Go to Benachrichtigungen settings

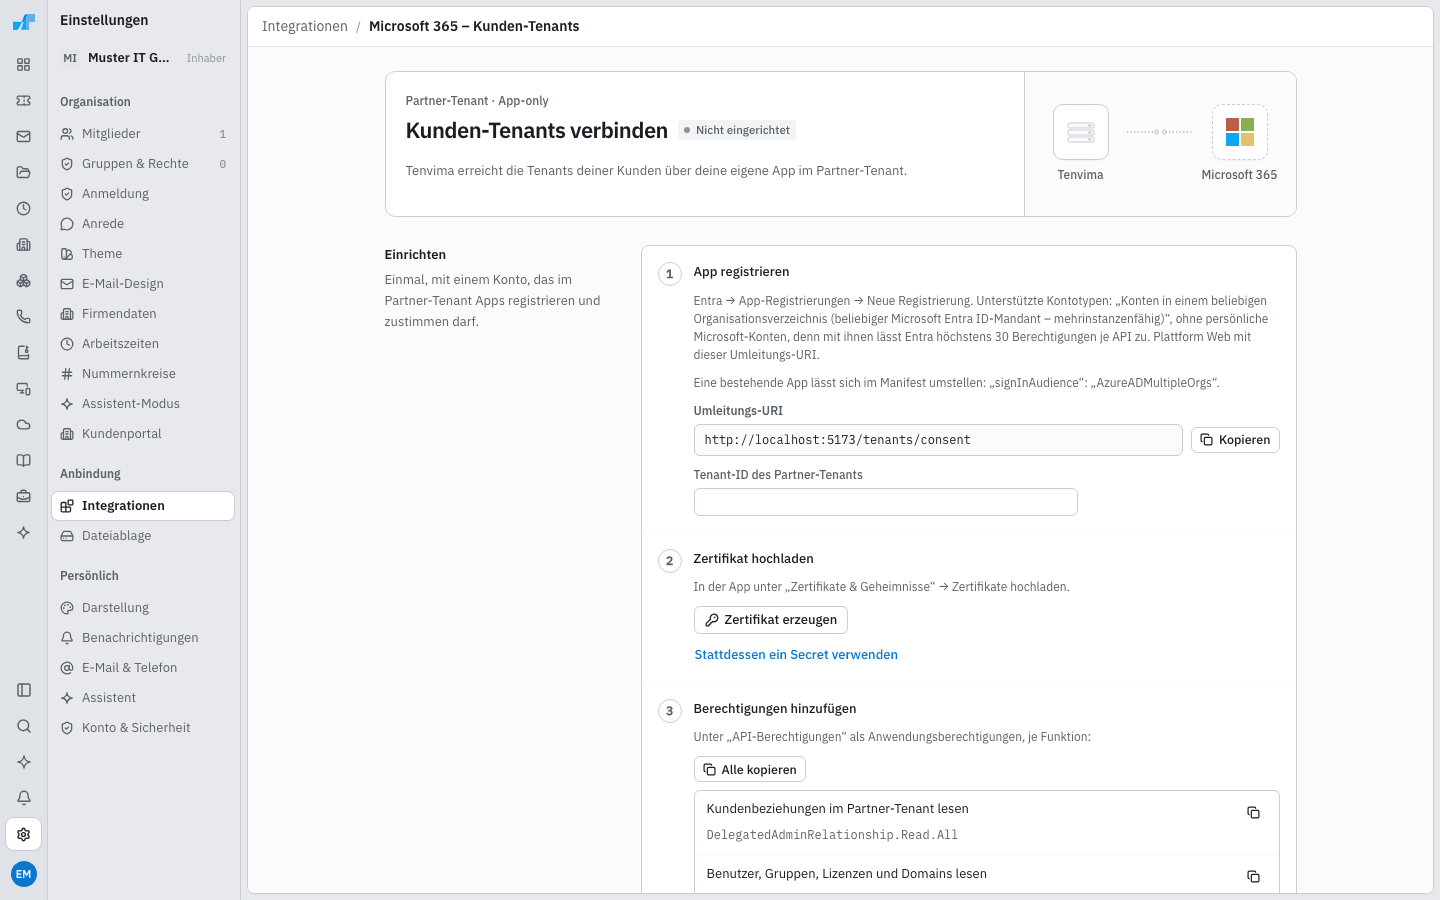pos(143,638)
